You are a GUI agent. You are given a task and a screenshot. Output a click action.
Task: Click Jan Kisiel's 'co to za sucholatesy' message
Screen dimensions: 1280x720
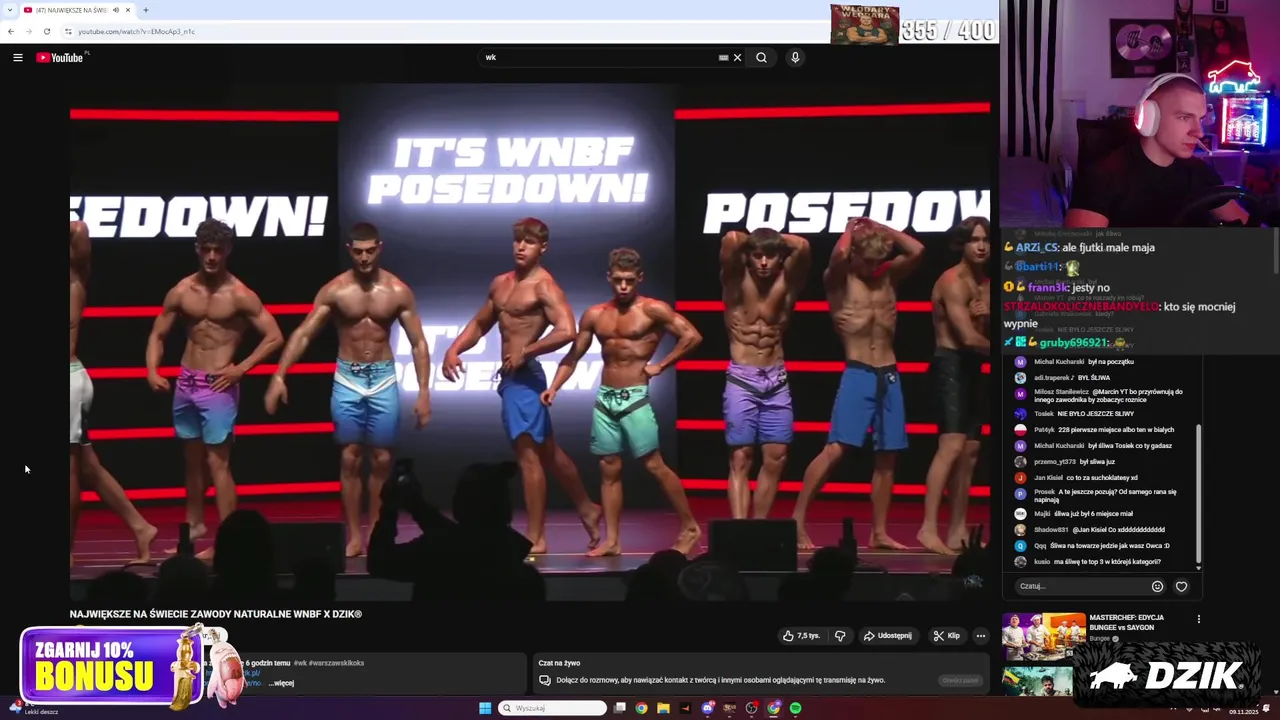tap(1085, 478)
